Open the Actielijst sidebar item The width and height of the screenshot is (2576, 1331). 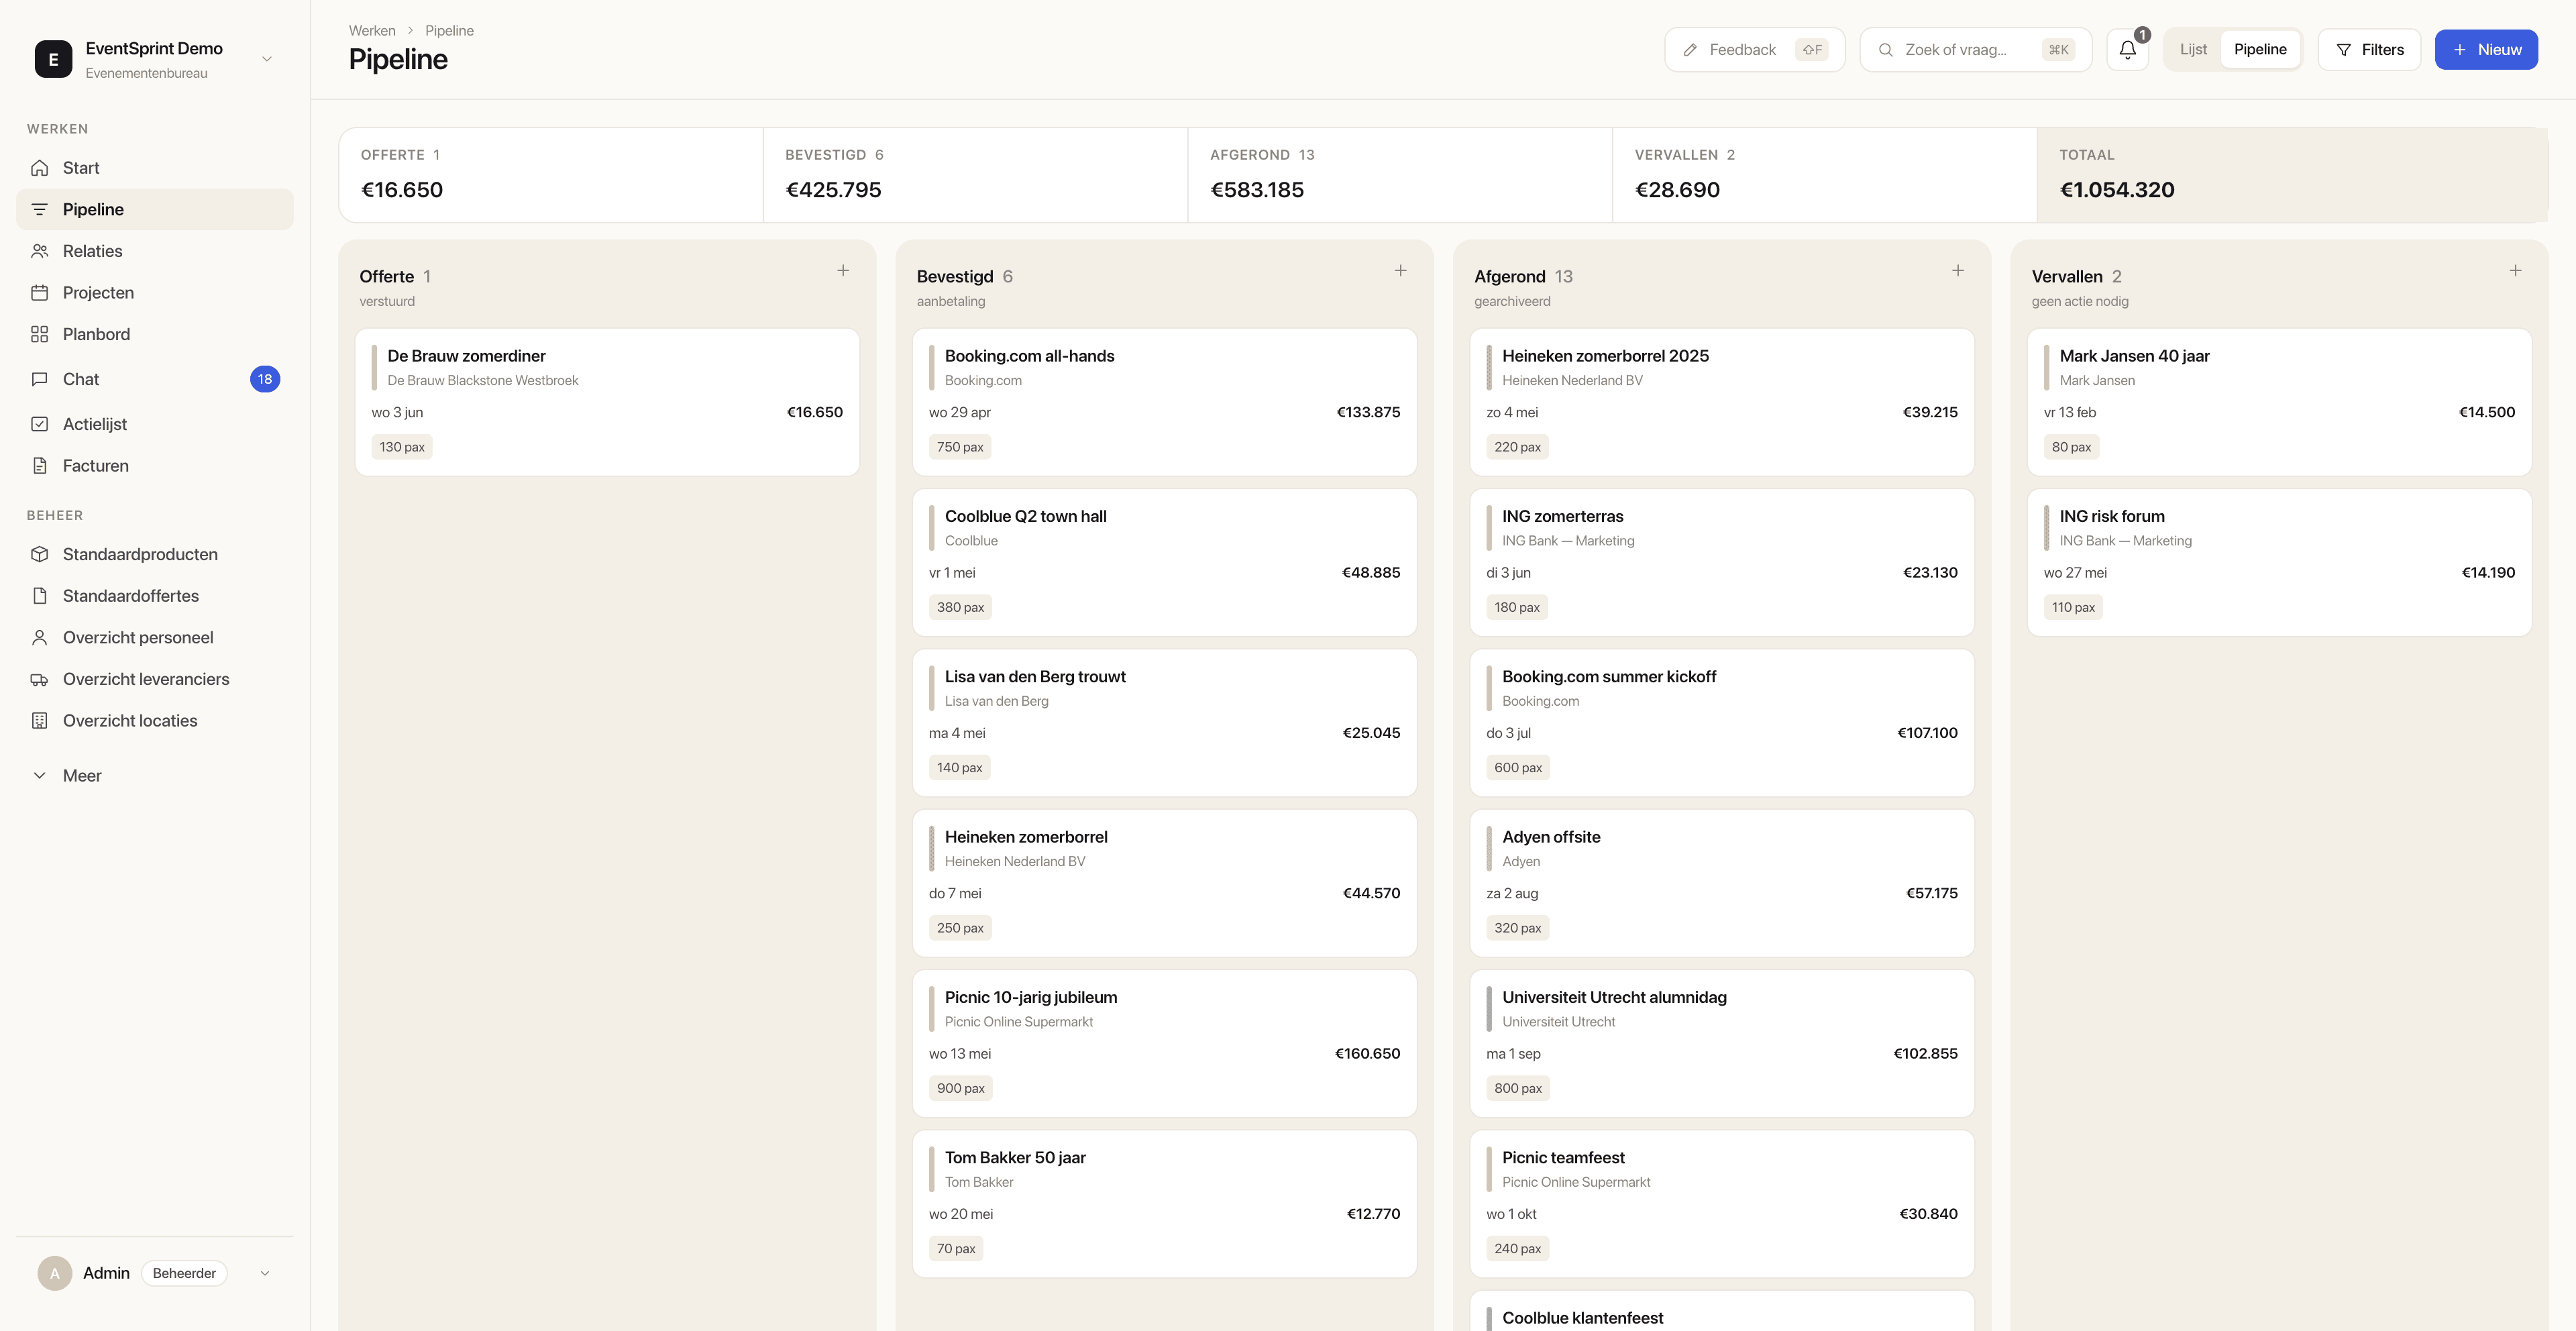95,424
